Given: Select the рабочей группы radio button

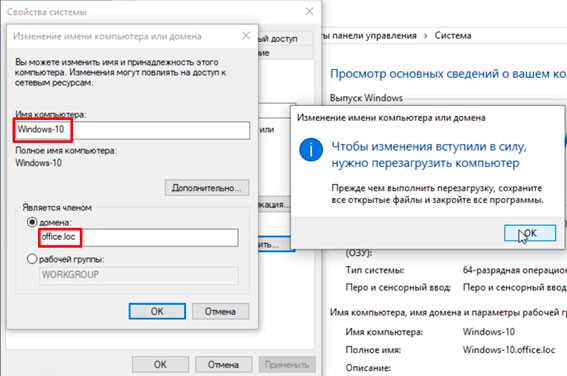Looking at the screenshot, I should click(32, 259).
